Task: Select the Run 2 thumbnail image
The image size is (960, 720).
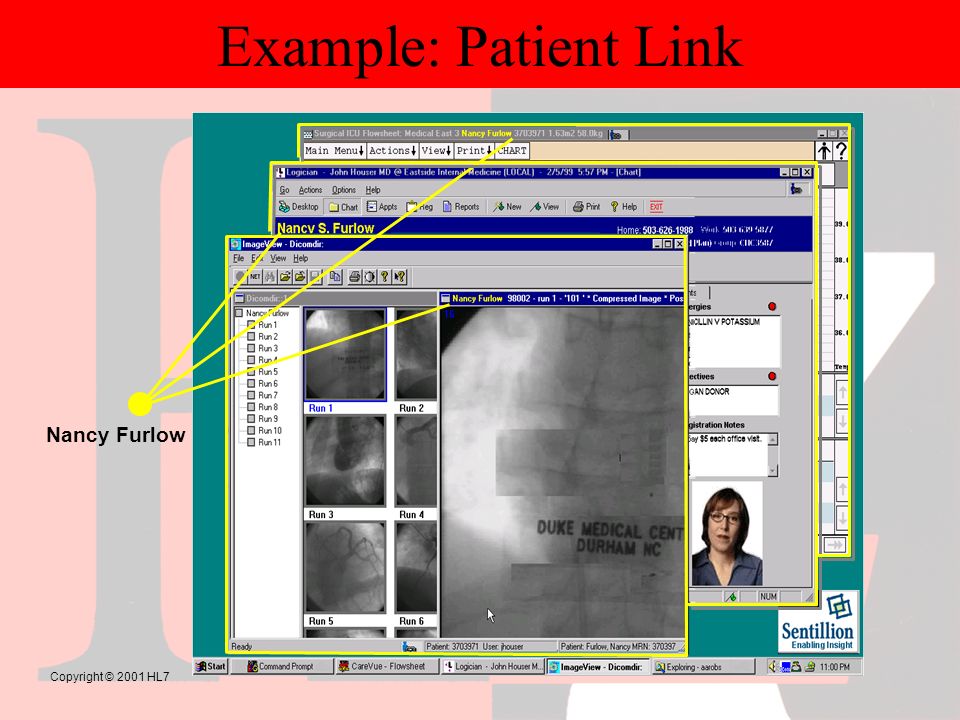Action: tap(416, 355)
